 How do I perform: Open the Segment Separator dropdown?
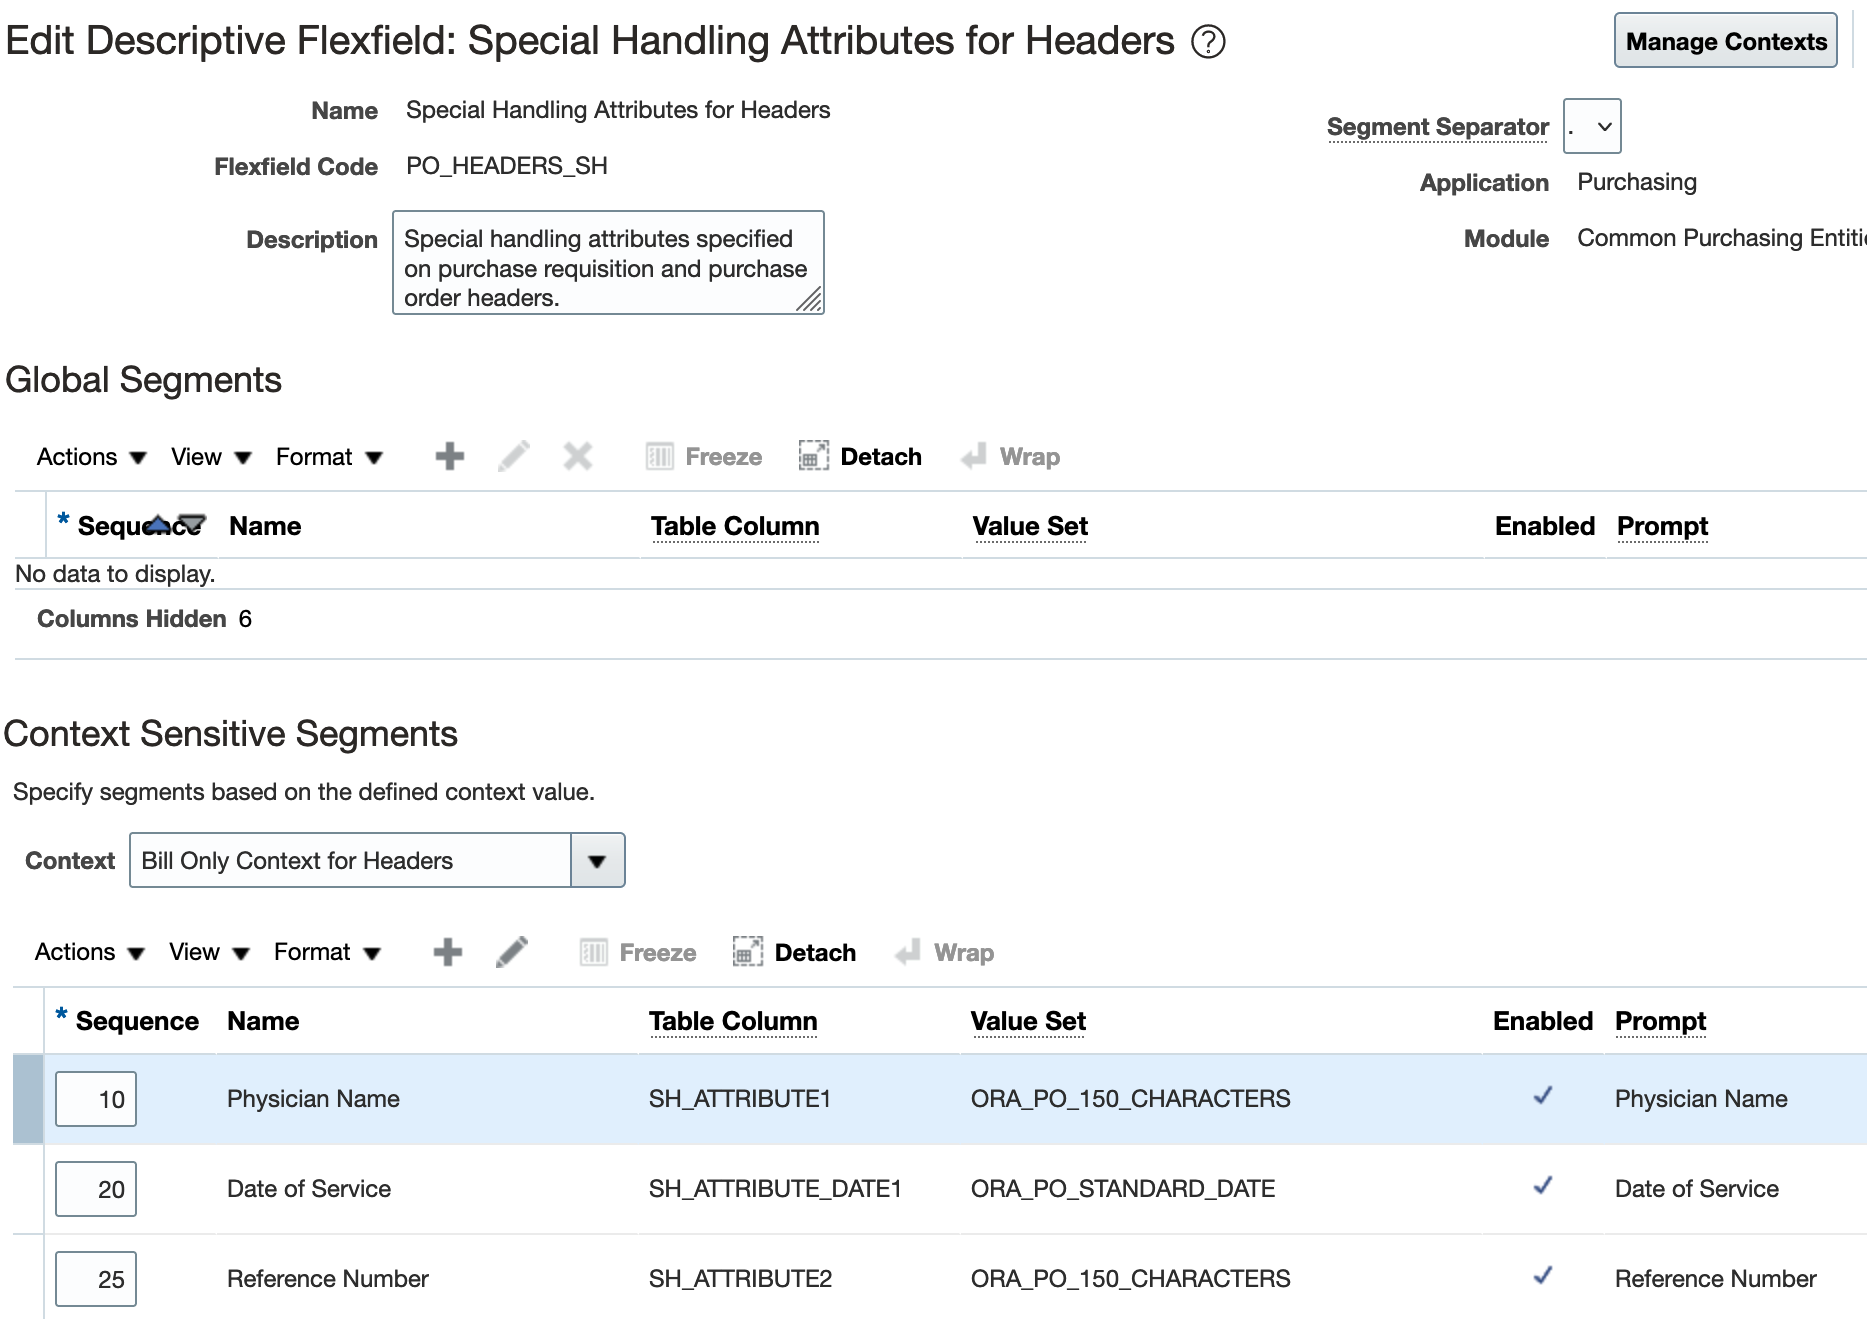pos(1592,127)
